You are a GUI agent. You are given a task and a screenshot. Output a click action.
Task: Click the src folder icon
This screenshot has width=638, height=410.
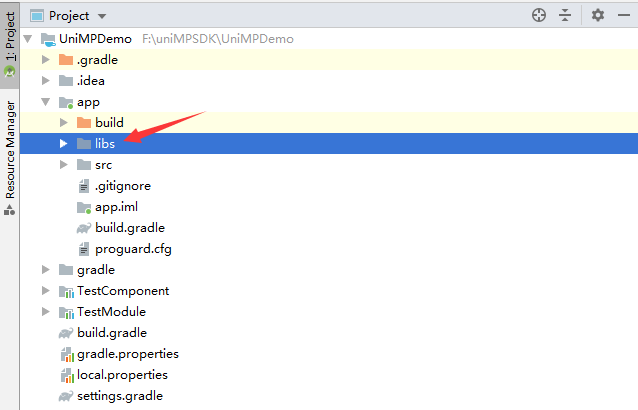[84, 165]
